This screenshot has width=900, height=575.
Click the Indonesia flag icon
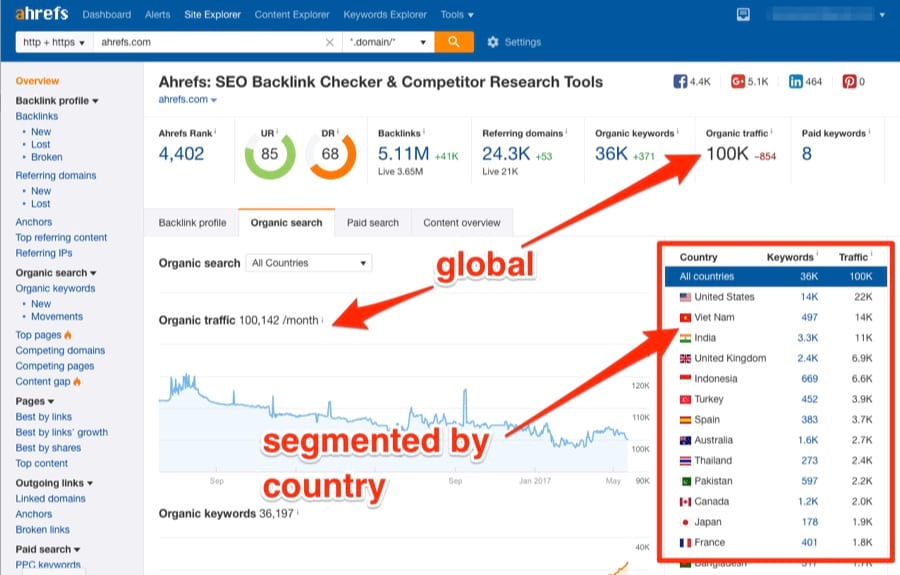click(x=685, y=379)
